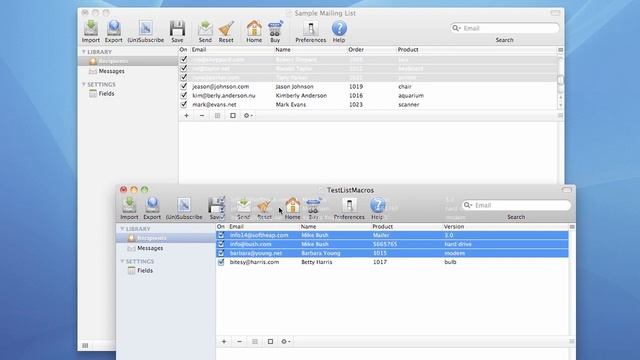Click square view button under Sample Mailing List table

pyautogui.click(x=233, y=116)
